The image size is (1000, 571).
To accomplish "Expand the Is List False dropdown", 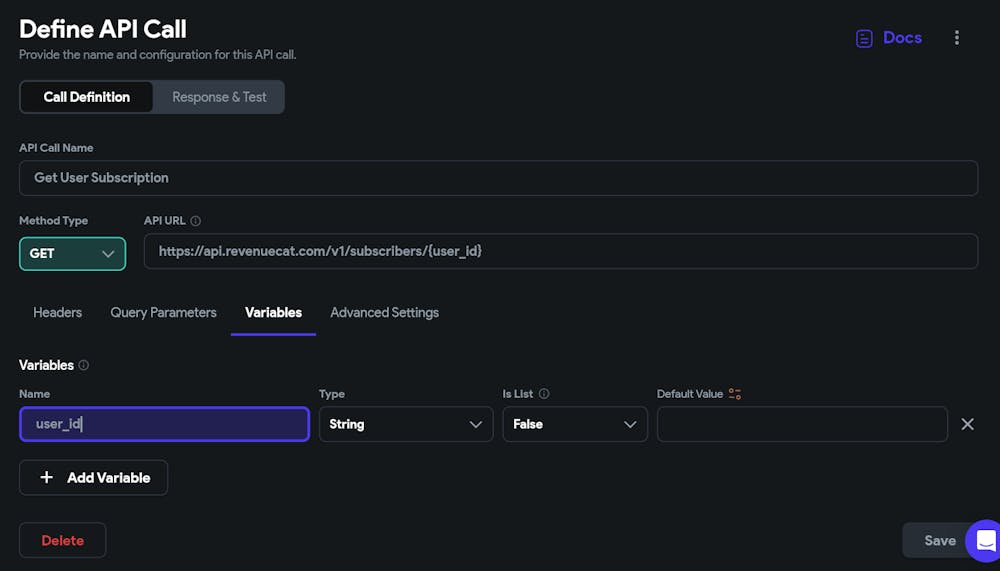I will 574,424.
